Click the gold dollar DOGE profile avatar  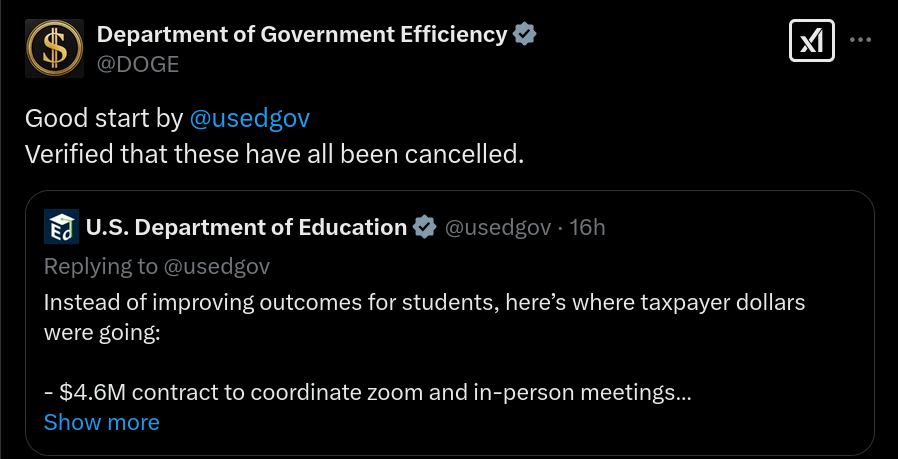tap(54, 48)
